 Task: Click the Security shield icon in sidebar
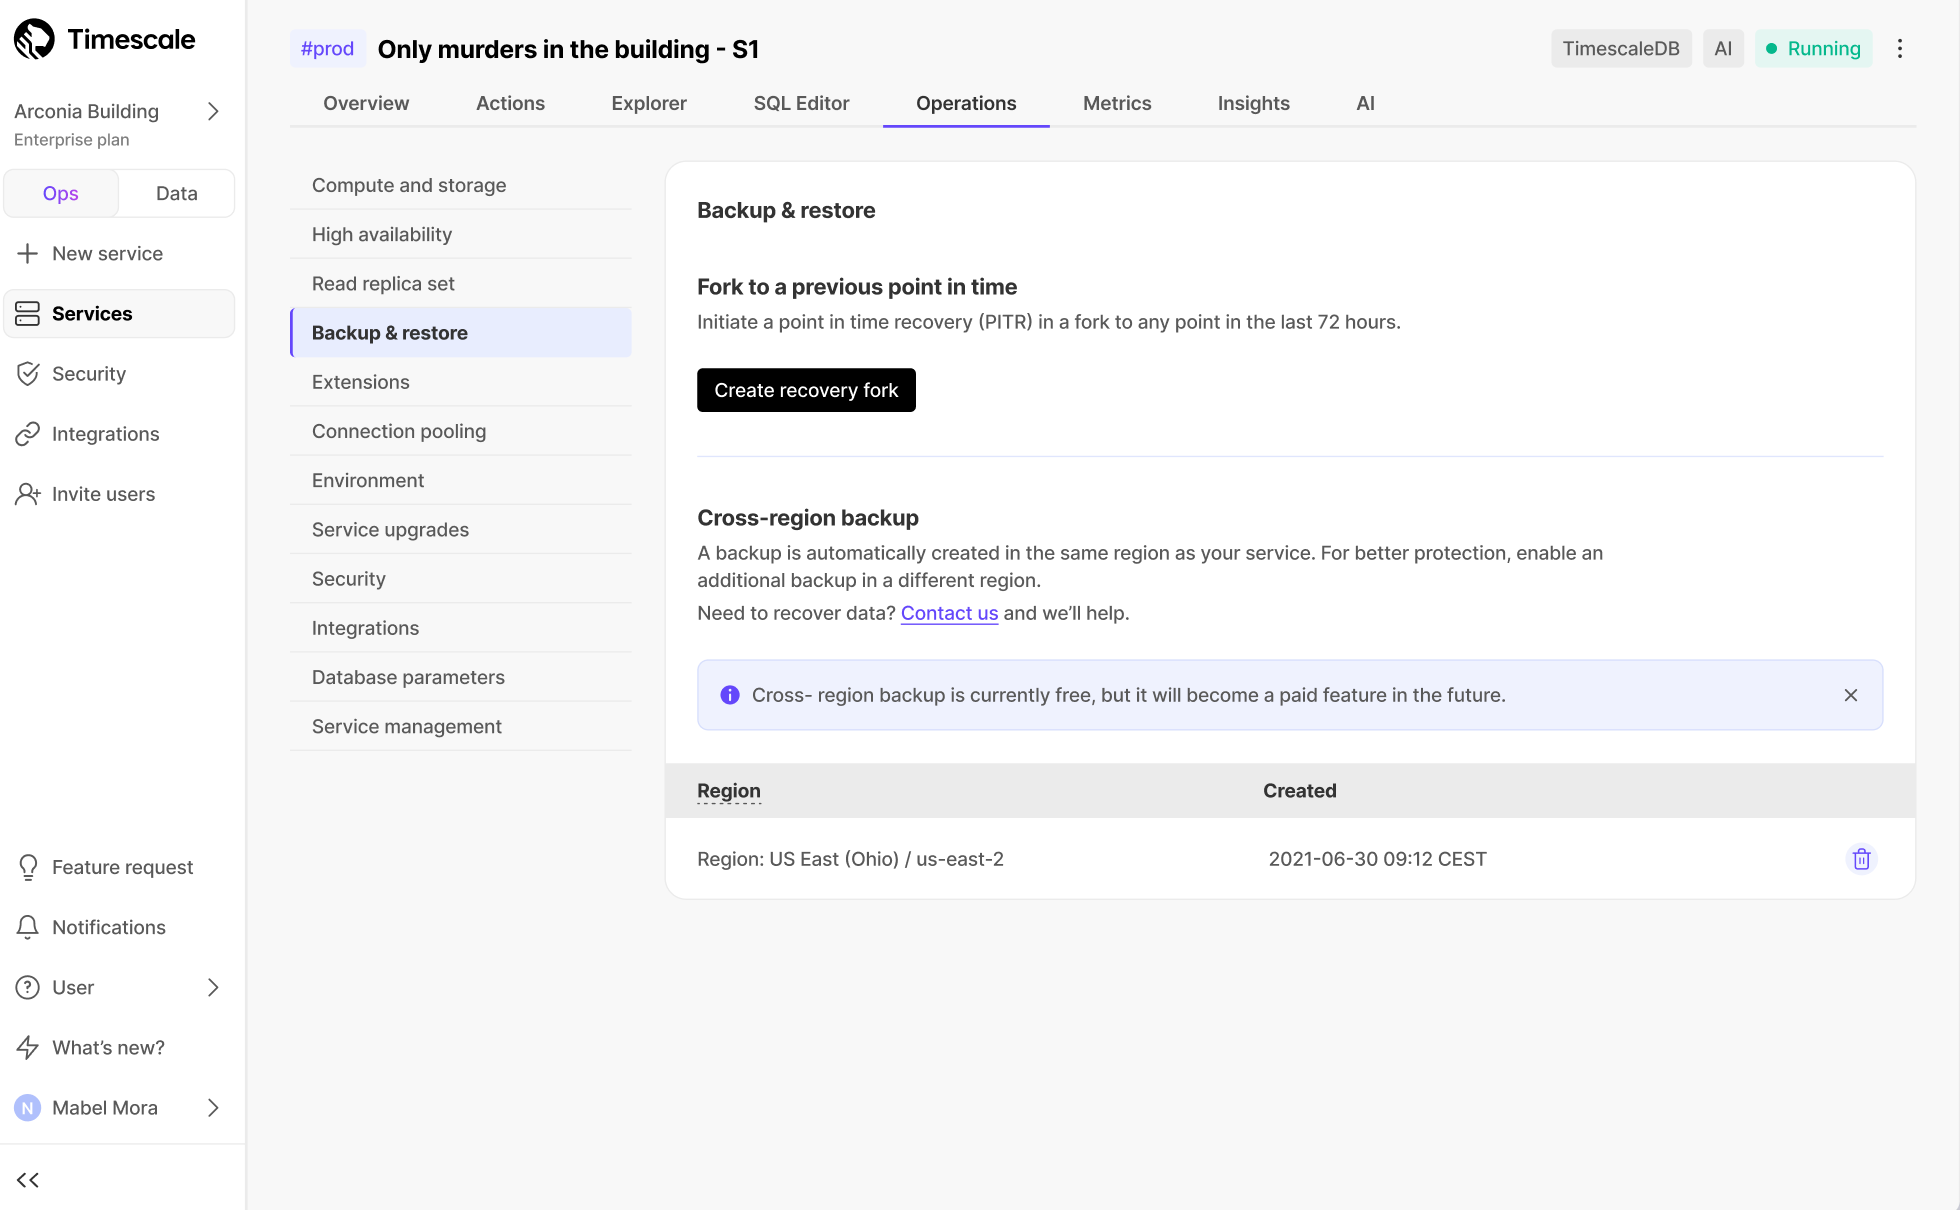tap(28, 374)
